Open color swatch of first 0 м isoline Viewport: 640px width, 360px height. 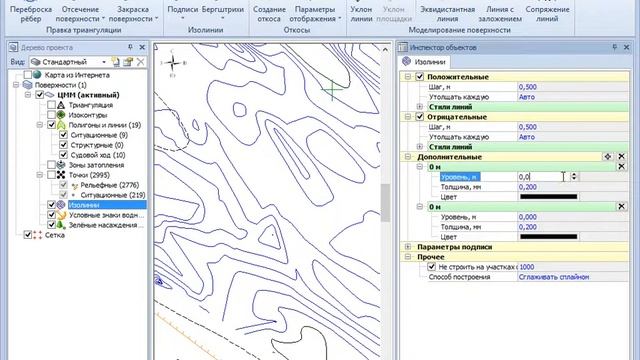549,197
